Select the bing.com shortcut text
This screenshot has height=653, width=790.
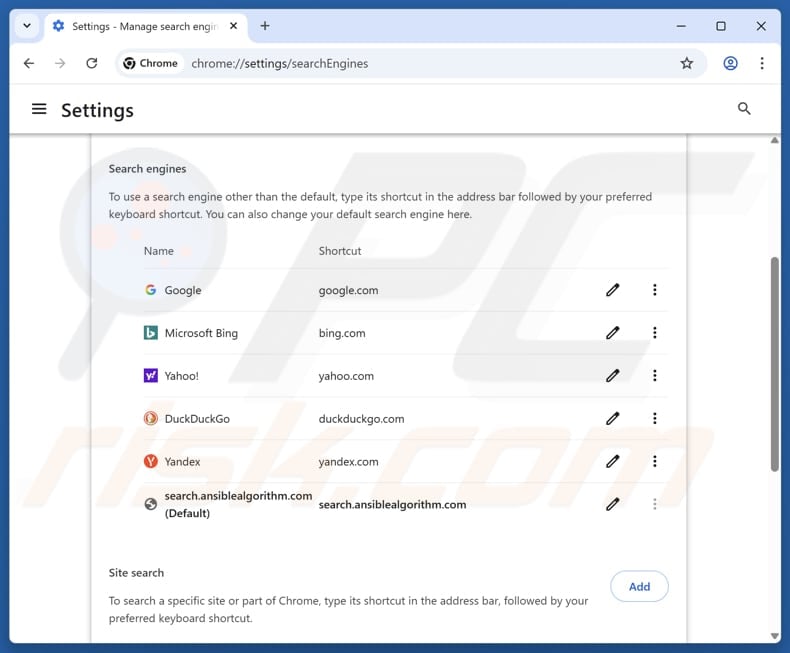[x=342, y=333]
